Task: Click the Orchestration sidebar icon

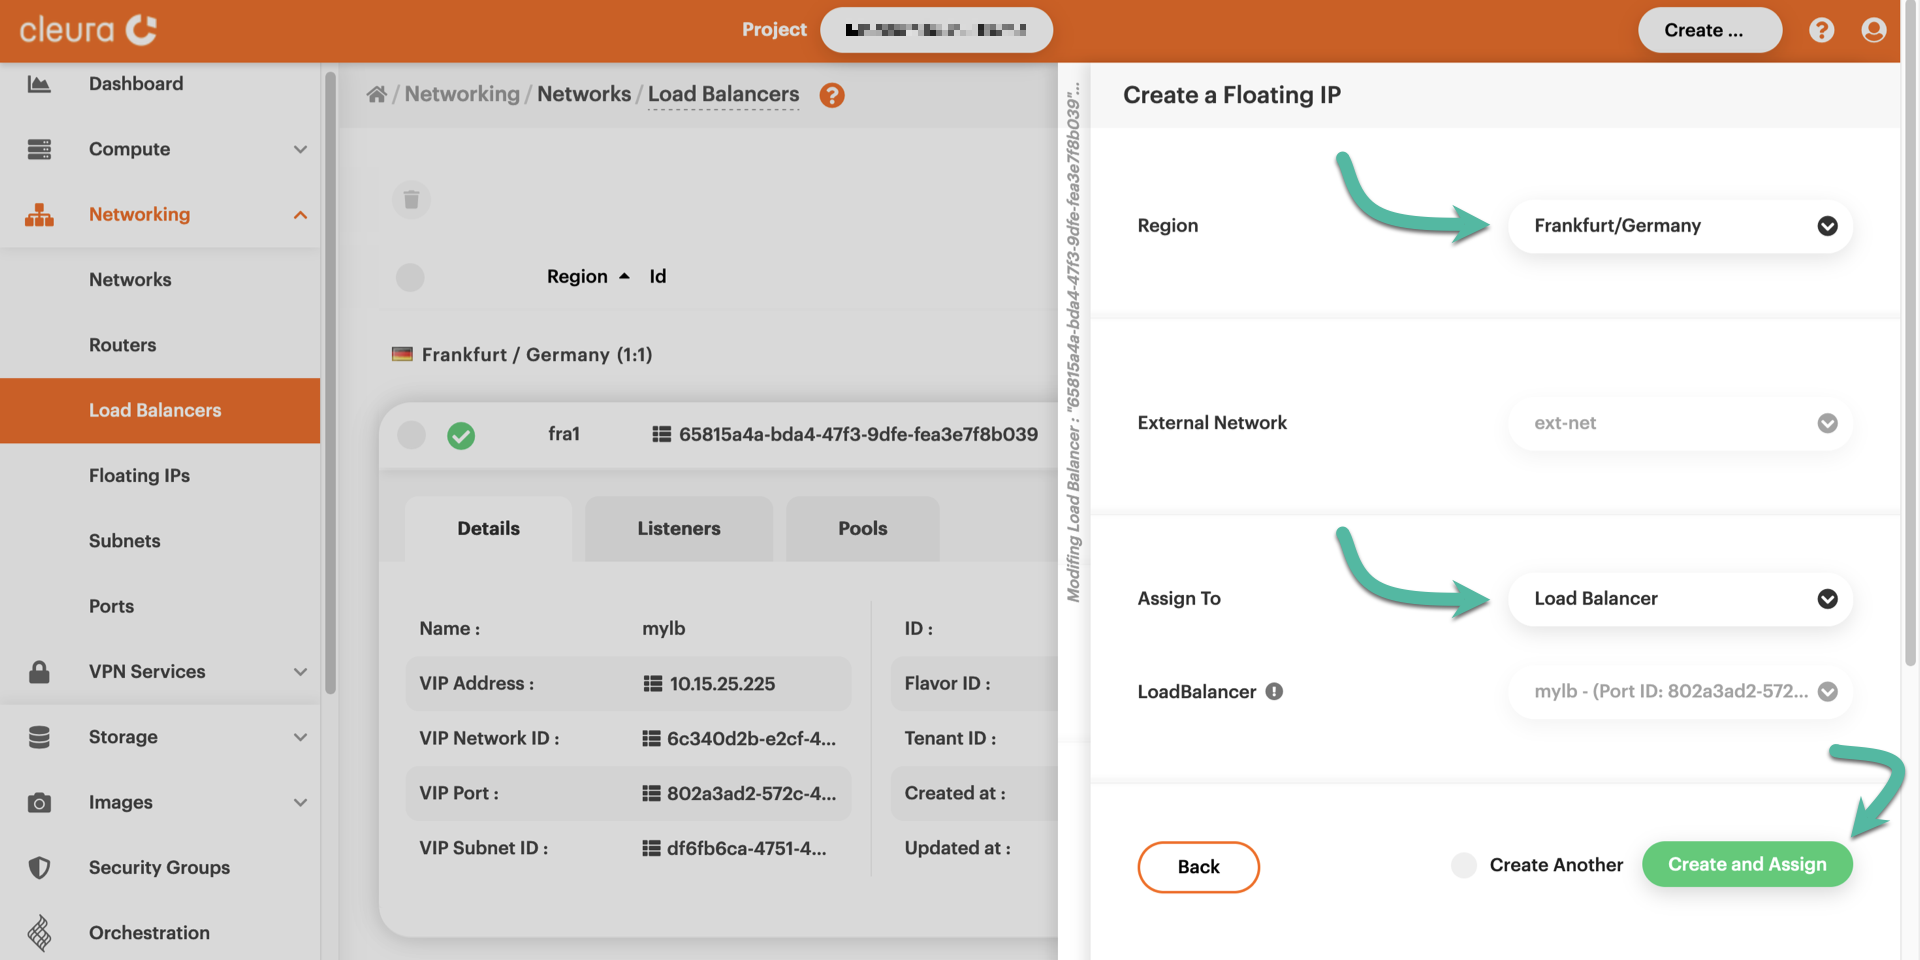Action: 40,932
